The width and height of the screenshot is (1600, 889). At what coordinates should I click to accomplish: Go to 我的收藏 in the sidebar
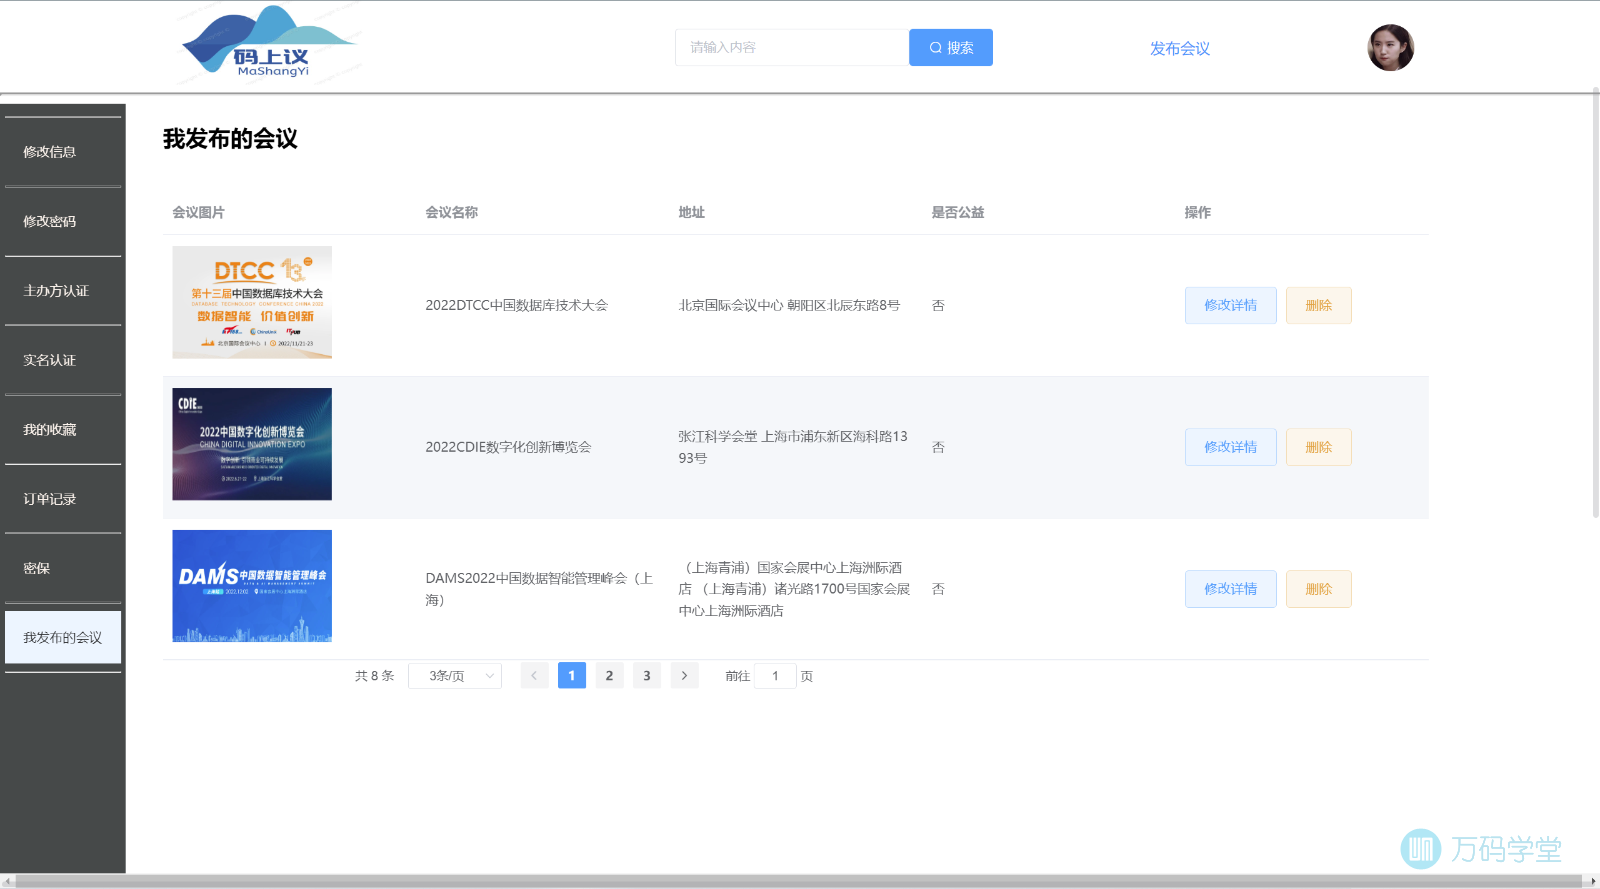tap(63, 429)
